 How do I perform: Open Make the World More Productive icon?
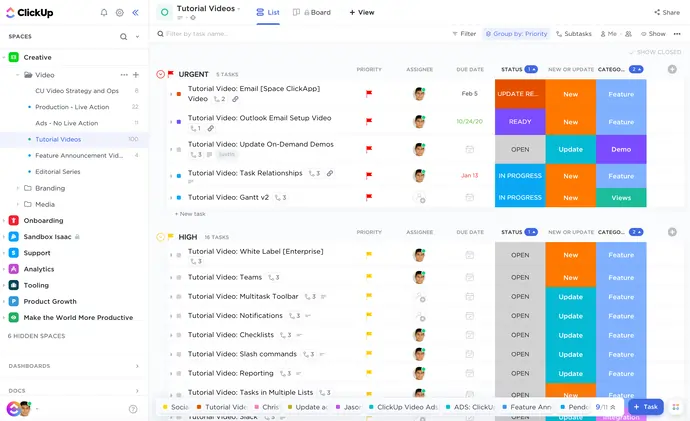(14, 317)
